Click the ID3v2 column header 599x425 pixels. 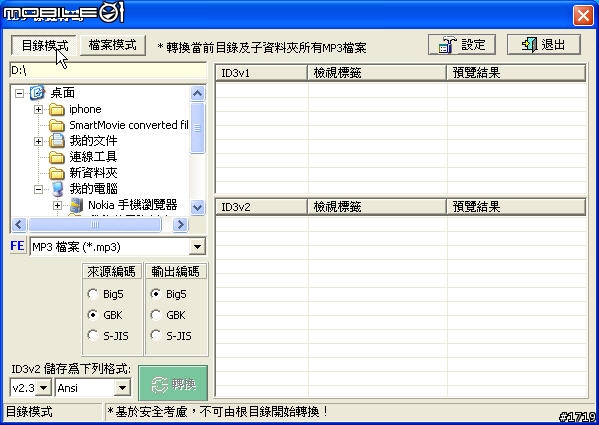click(262, 207)
